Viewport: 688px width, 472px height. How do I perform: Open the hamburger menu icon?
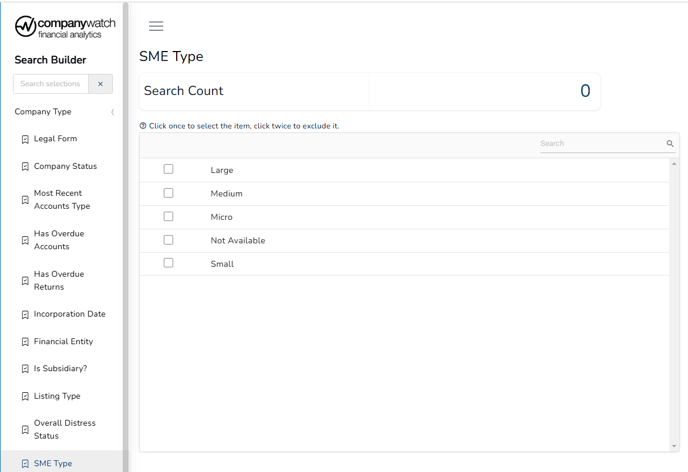click(x=156, y=26)
